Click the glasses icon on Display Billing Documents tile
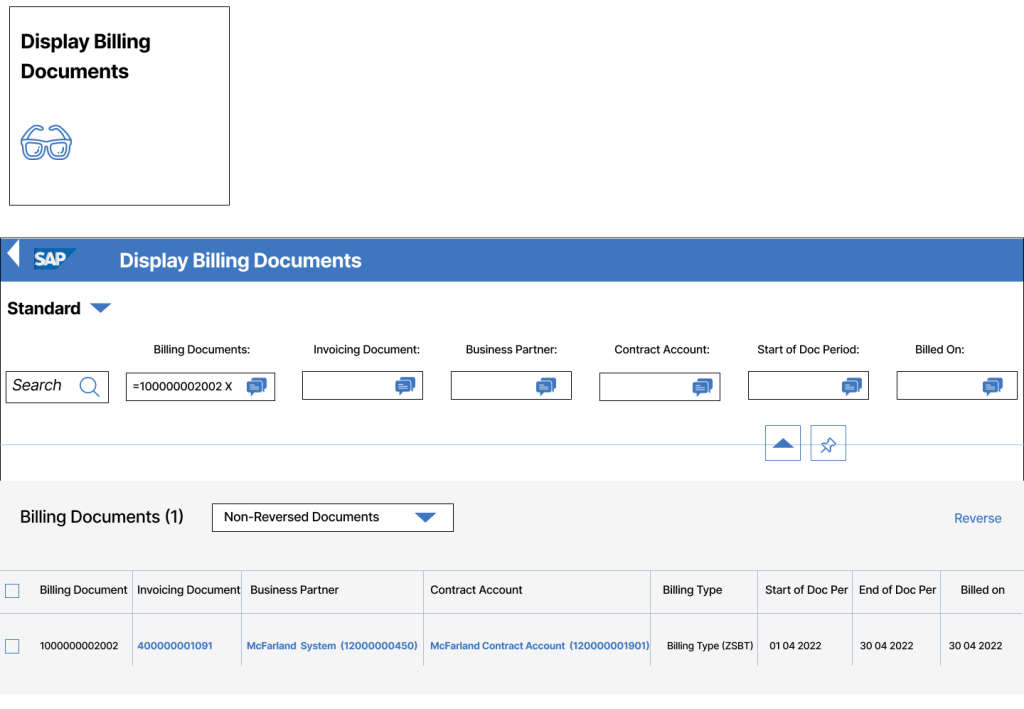The height and width of the screenshot is (709, 1024). click(44, 142)
